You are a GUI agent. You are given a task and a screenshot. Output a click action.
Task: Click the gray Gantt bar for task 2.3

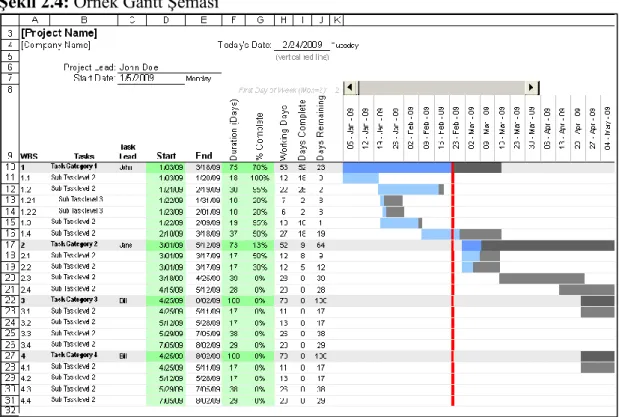click(x=542, y=278)
